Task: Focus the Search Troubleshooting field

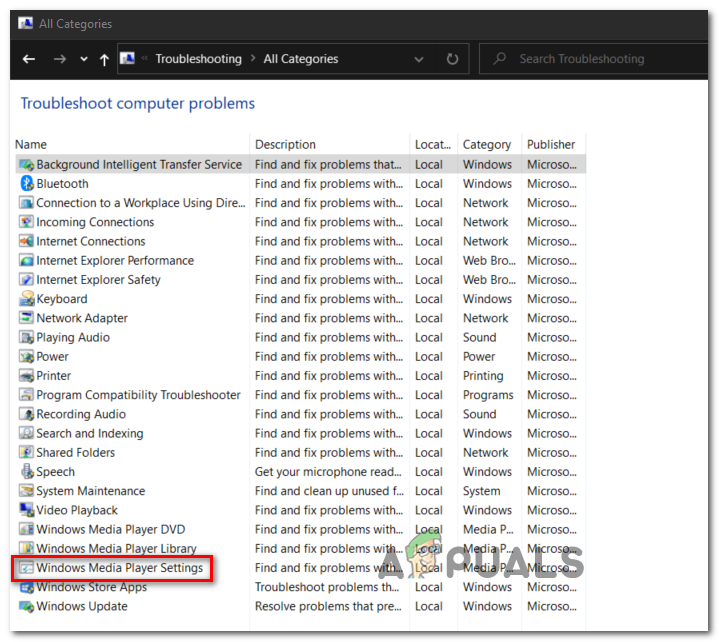Action: (x=593, y=59)
